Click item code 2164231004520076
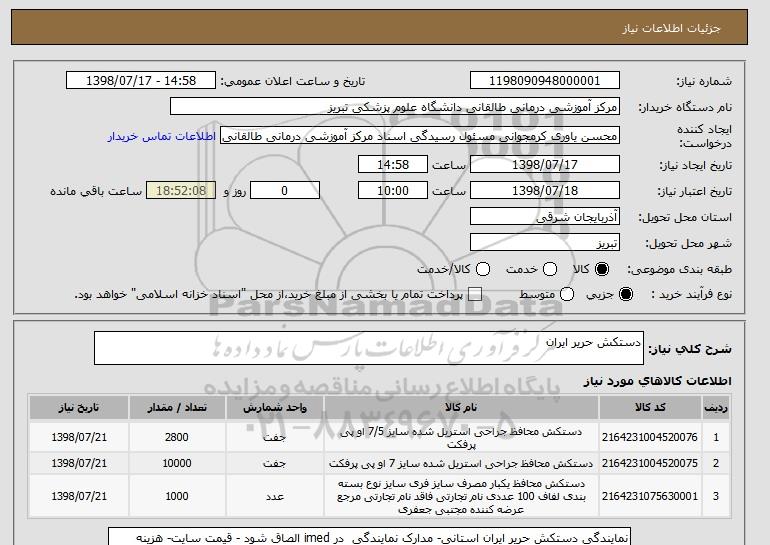 (650, 437)
